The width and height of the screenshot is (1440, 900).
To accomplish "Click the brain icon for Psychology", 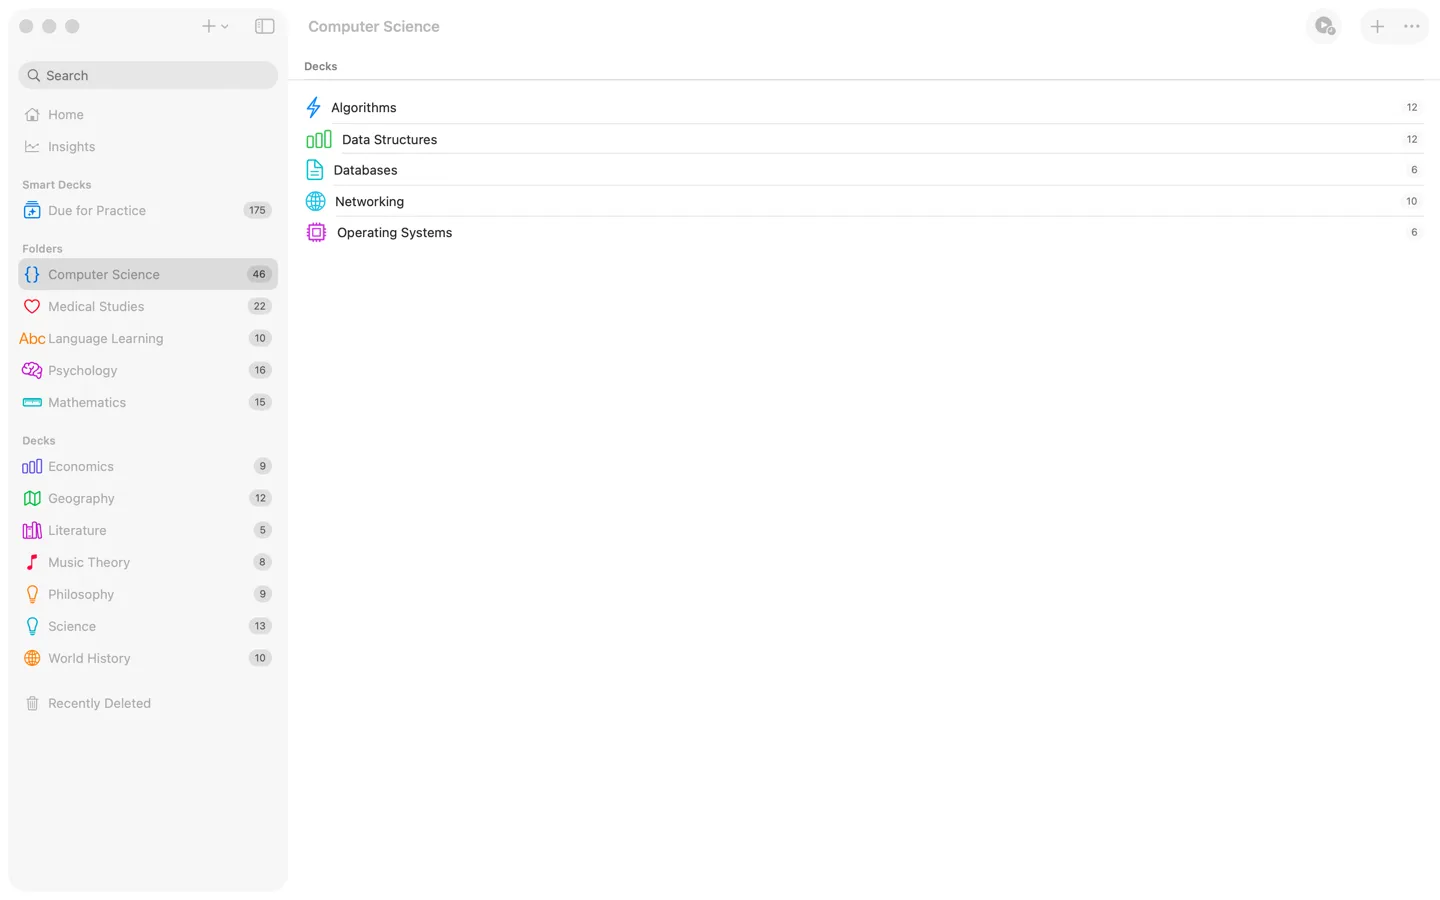I will [x=32, y=370].
